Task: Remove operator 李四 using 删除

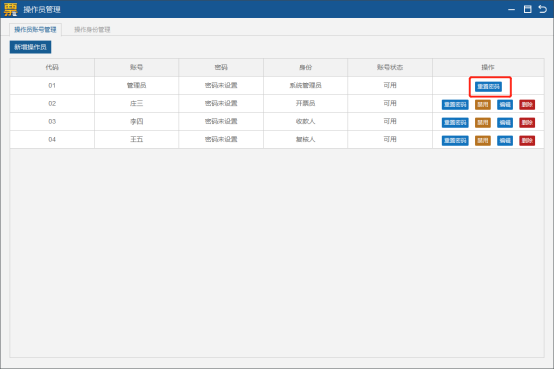Action: [x=527, y=123]
